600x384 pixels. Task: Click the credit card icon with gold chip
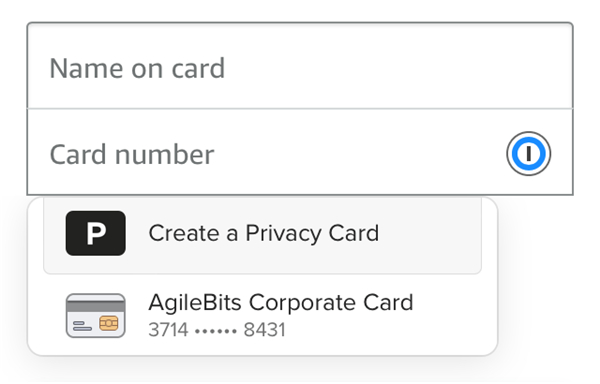click(x=96, y=316)
